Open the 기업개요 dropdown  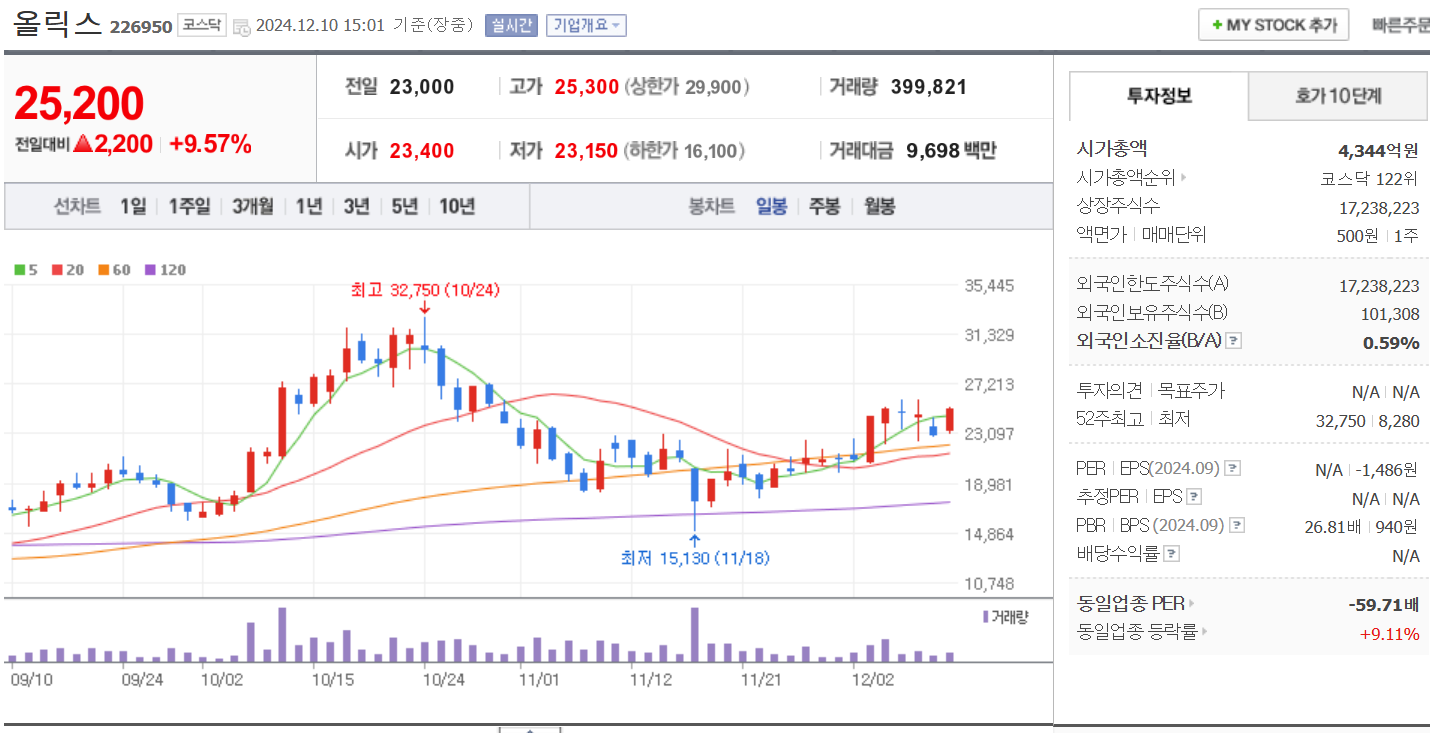[588, 25]
